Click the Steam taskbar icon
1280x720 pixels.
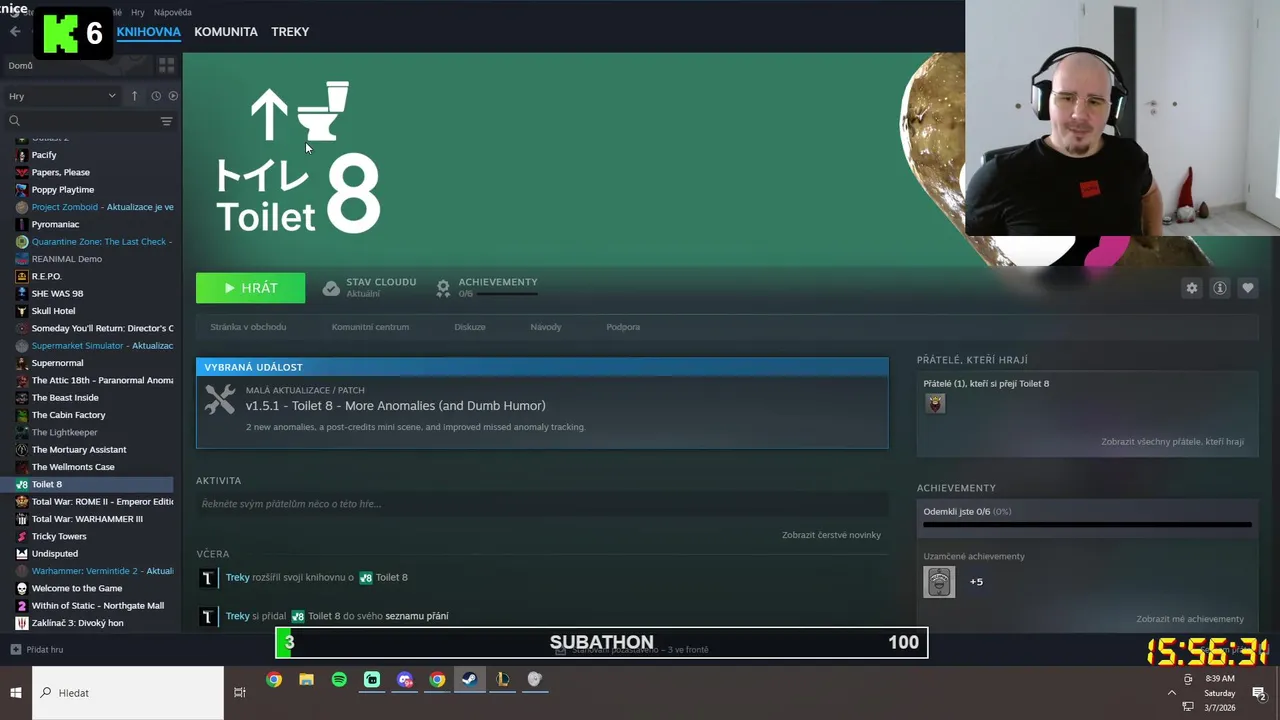click(469, 679)
